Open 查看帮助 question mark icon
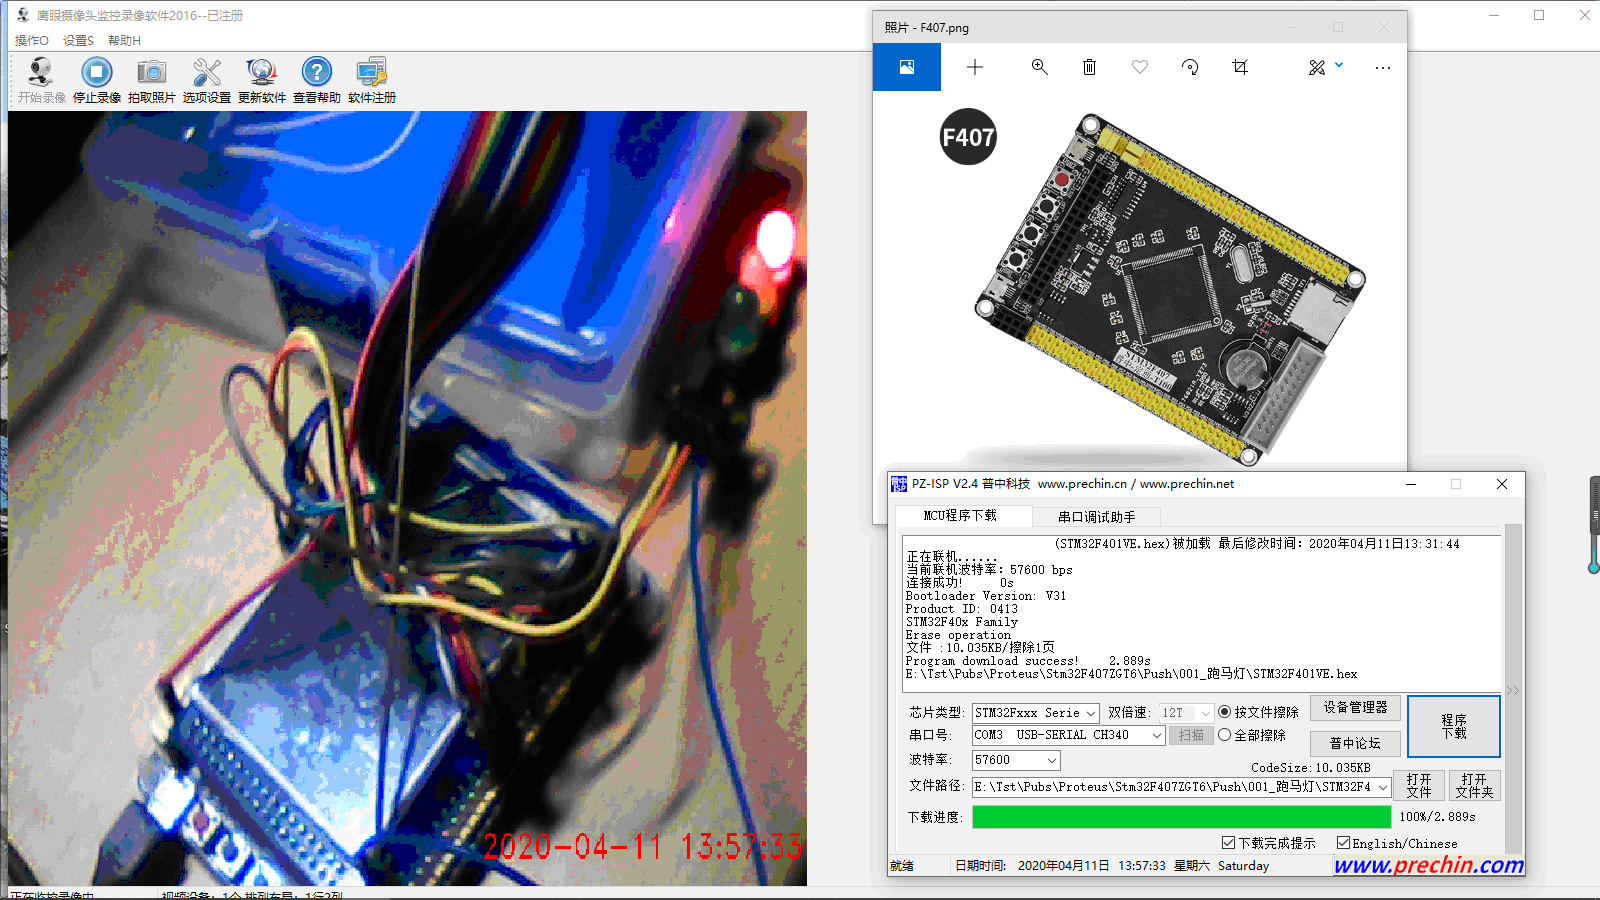This screenshot has height=900, width=1600. coord(317,72)
